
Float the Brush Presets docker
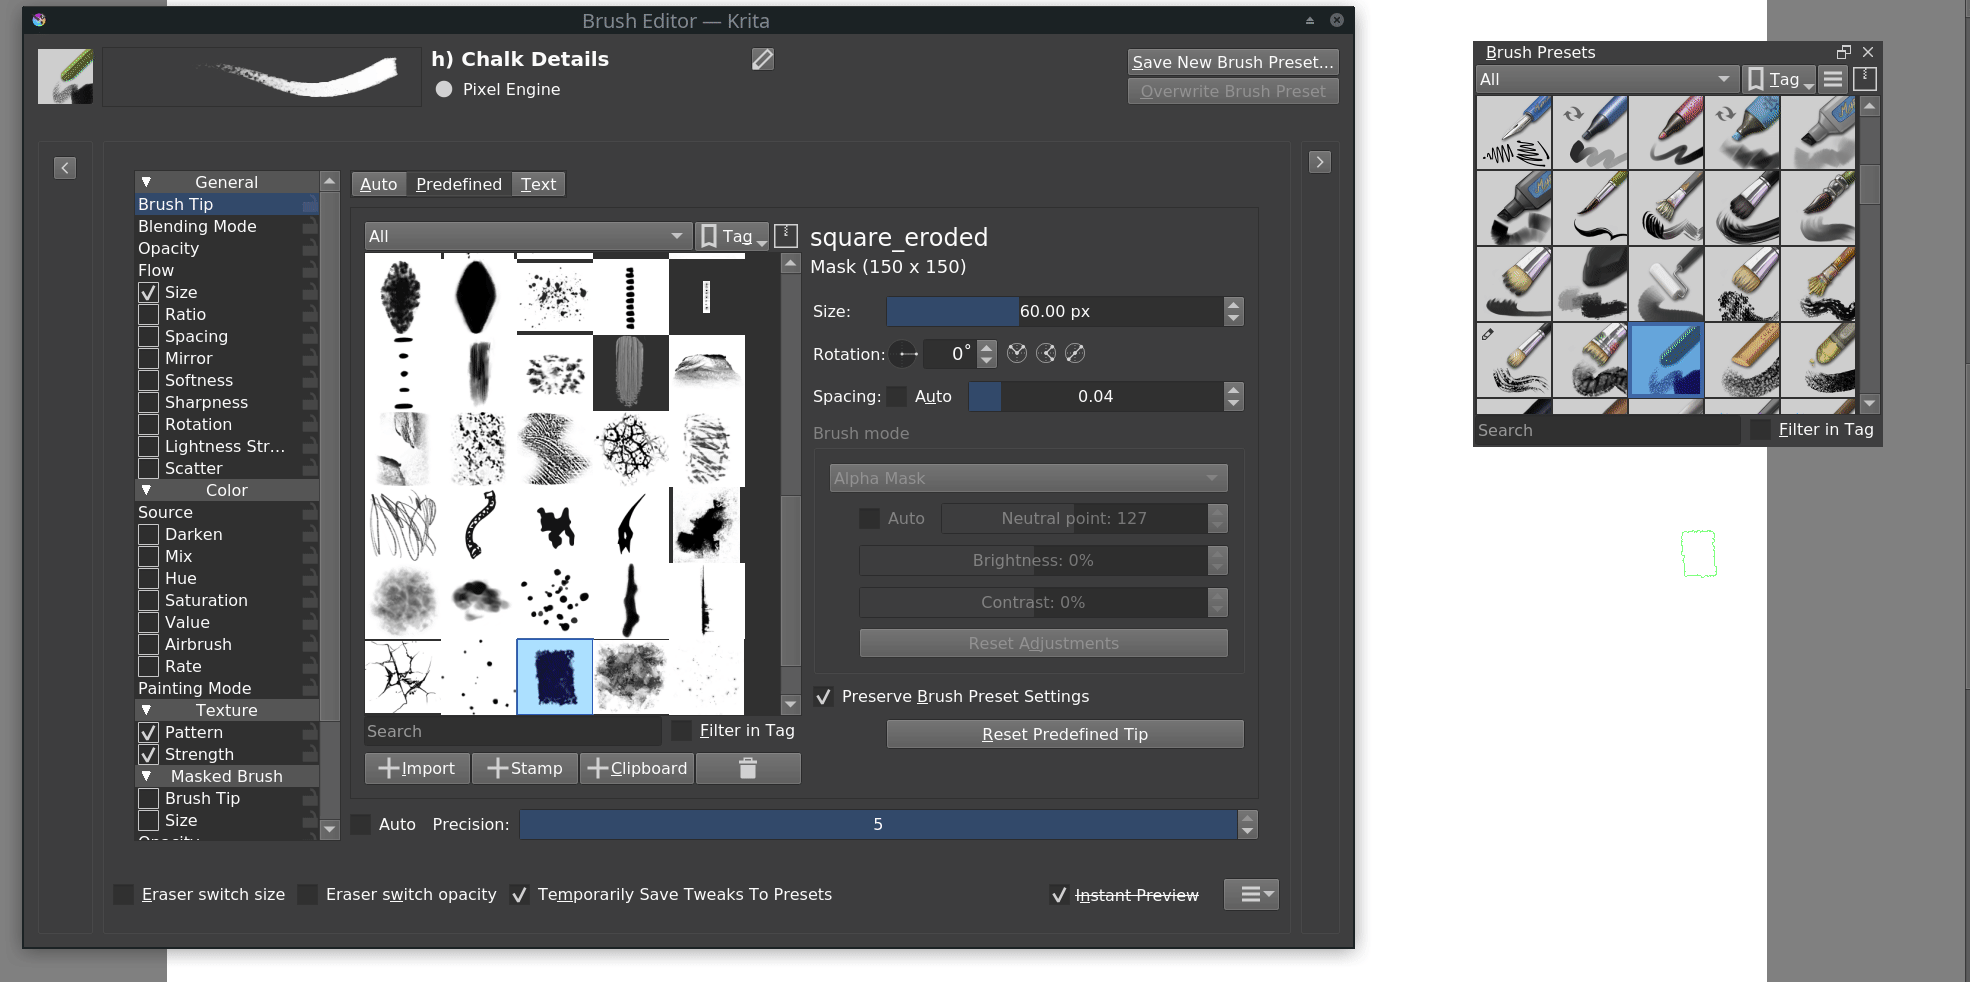pos(1843,52)
